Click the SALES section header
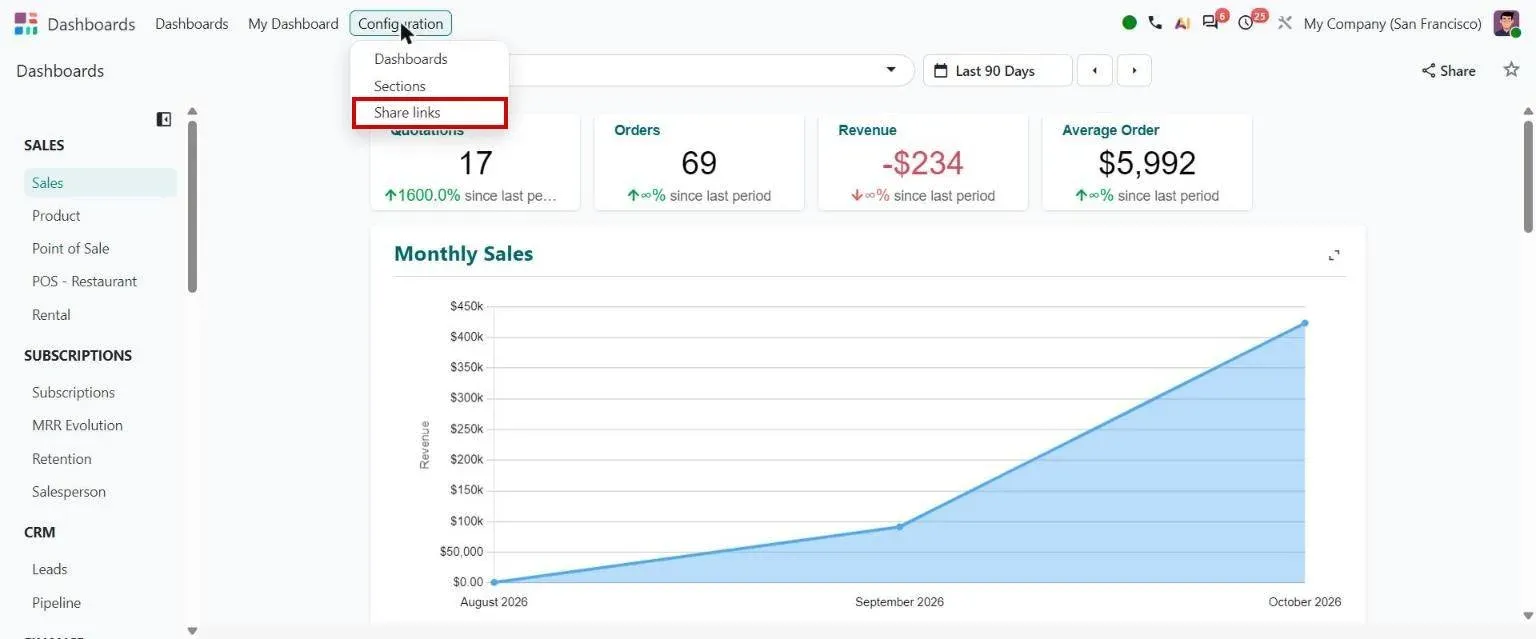Image resolution: width=1536 pixels, height=639 pixels. click(44, 146)
